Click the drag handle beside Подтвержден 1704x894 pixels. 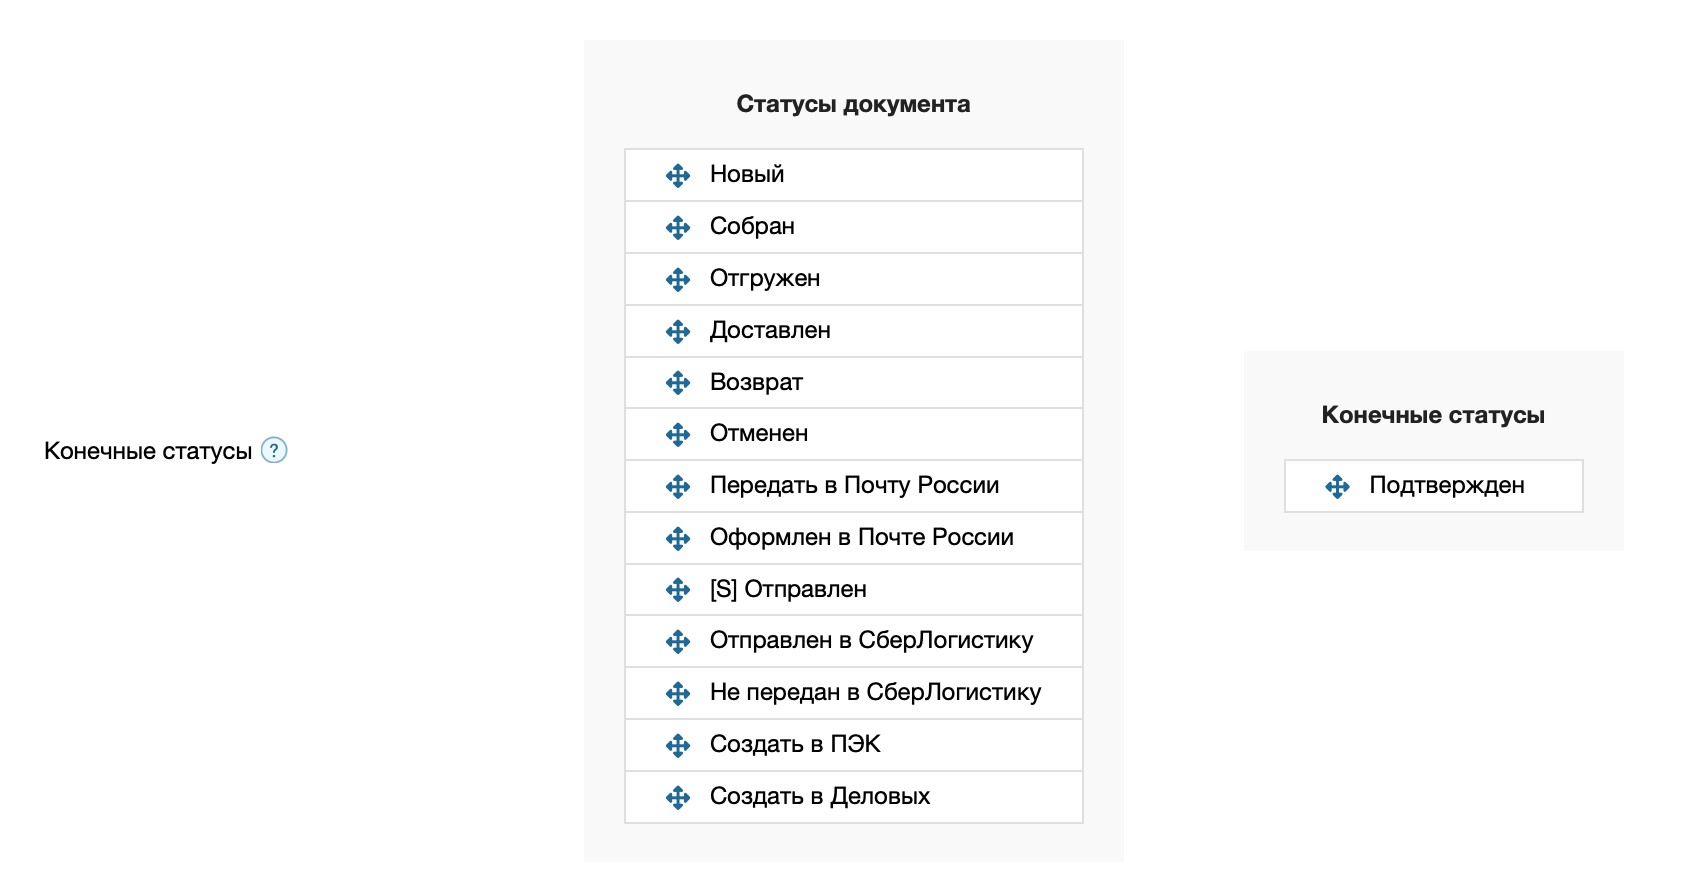coord(1337,487)
